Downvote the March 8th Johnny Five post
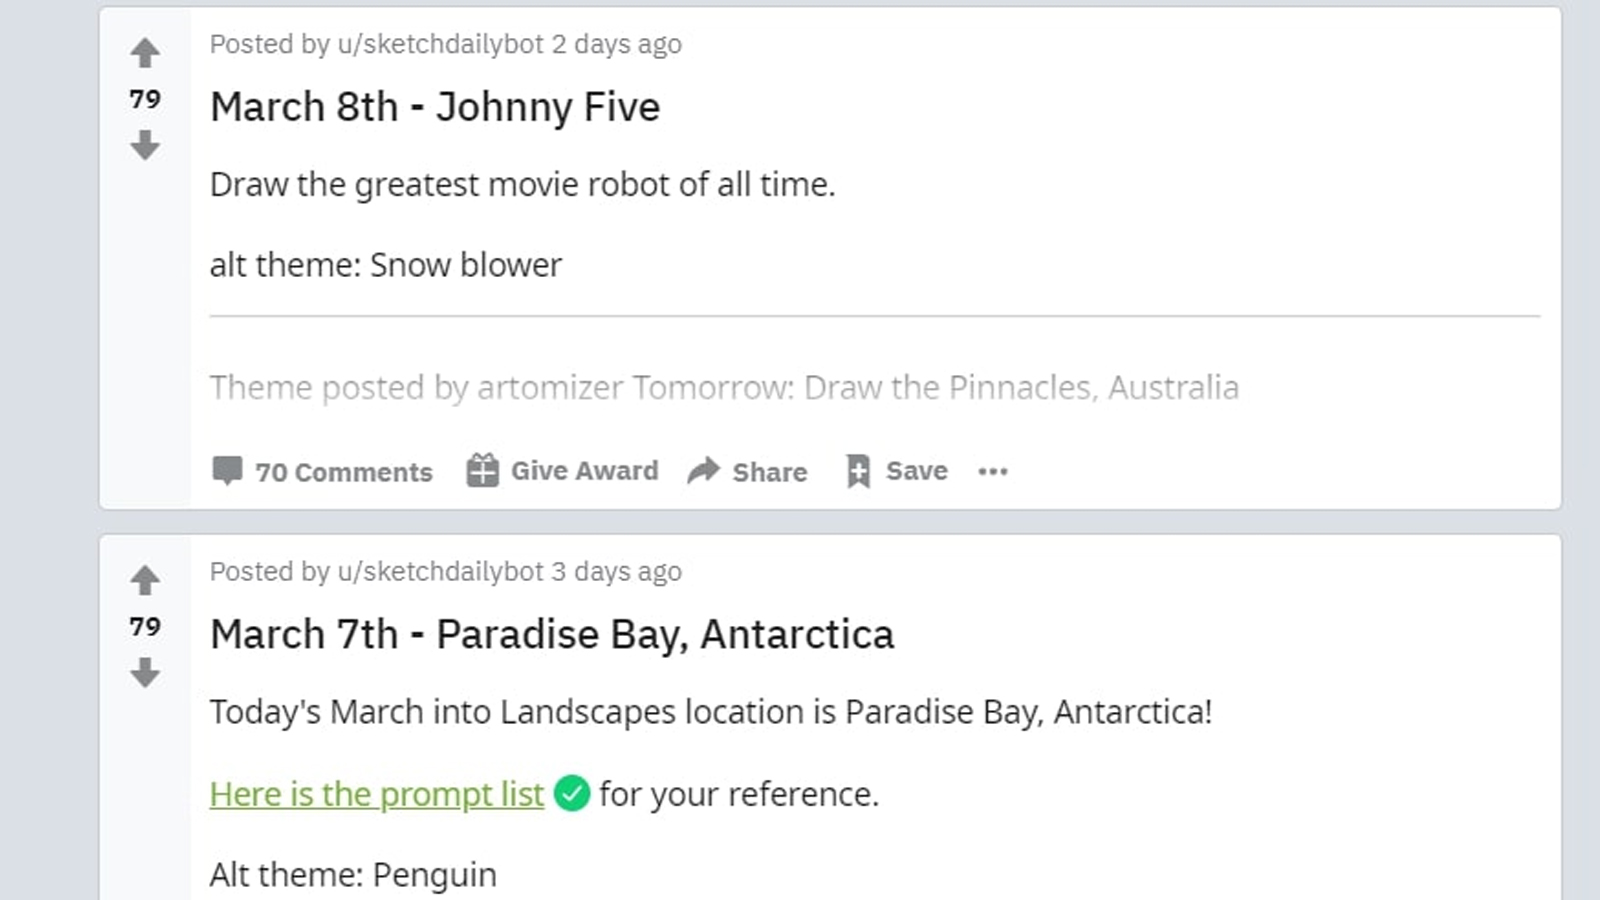1600x900 pixels. coord(145,145)
